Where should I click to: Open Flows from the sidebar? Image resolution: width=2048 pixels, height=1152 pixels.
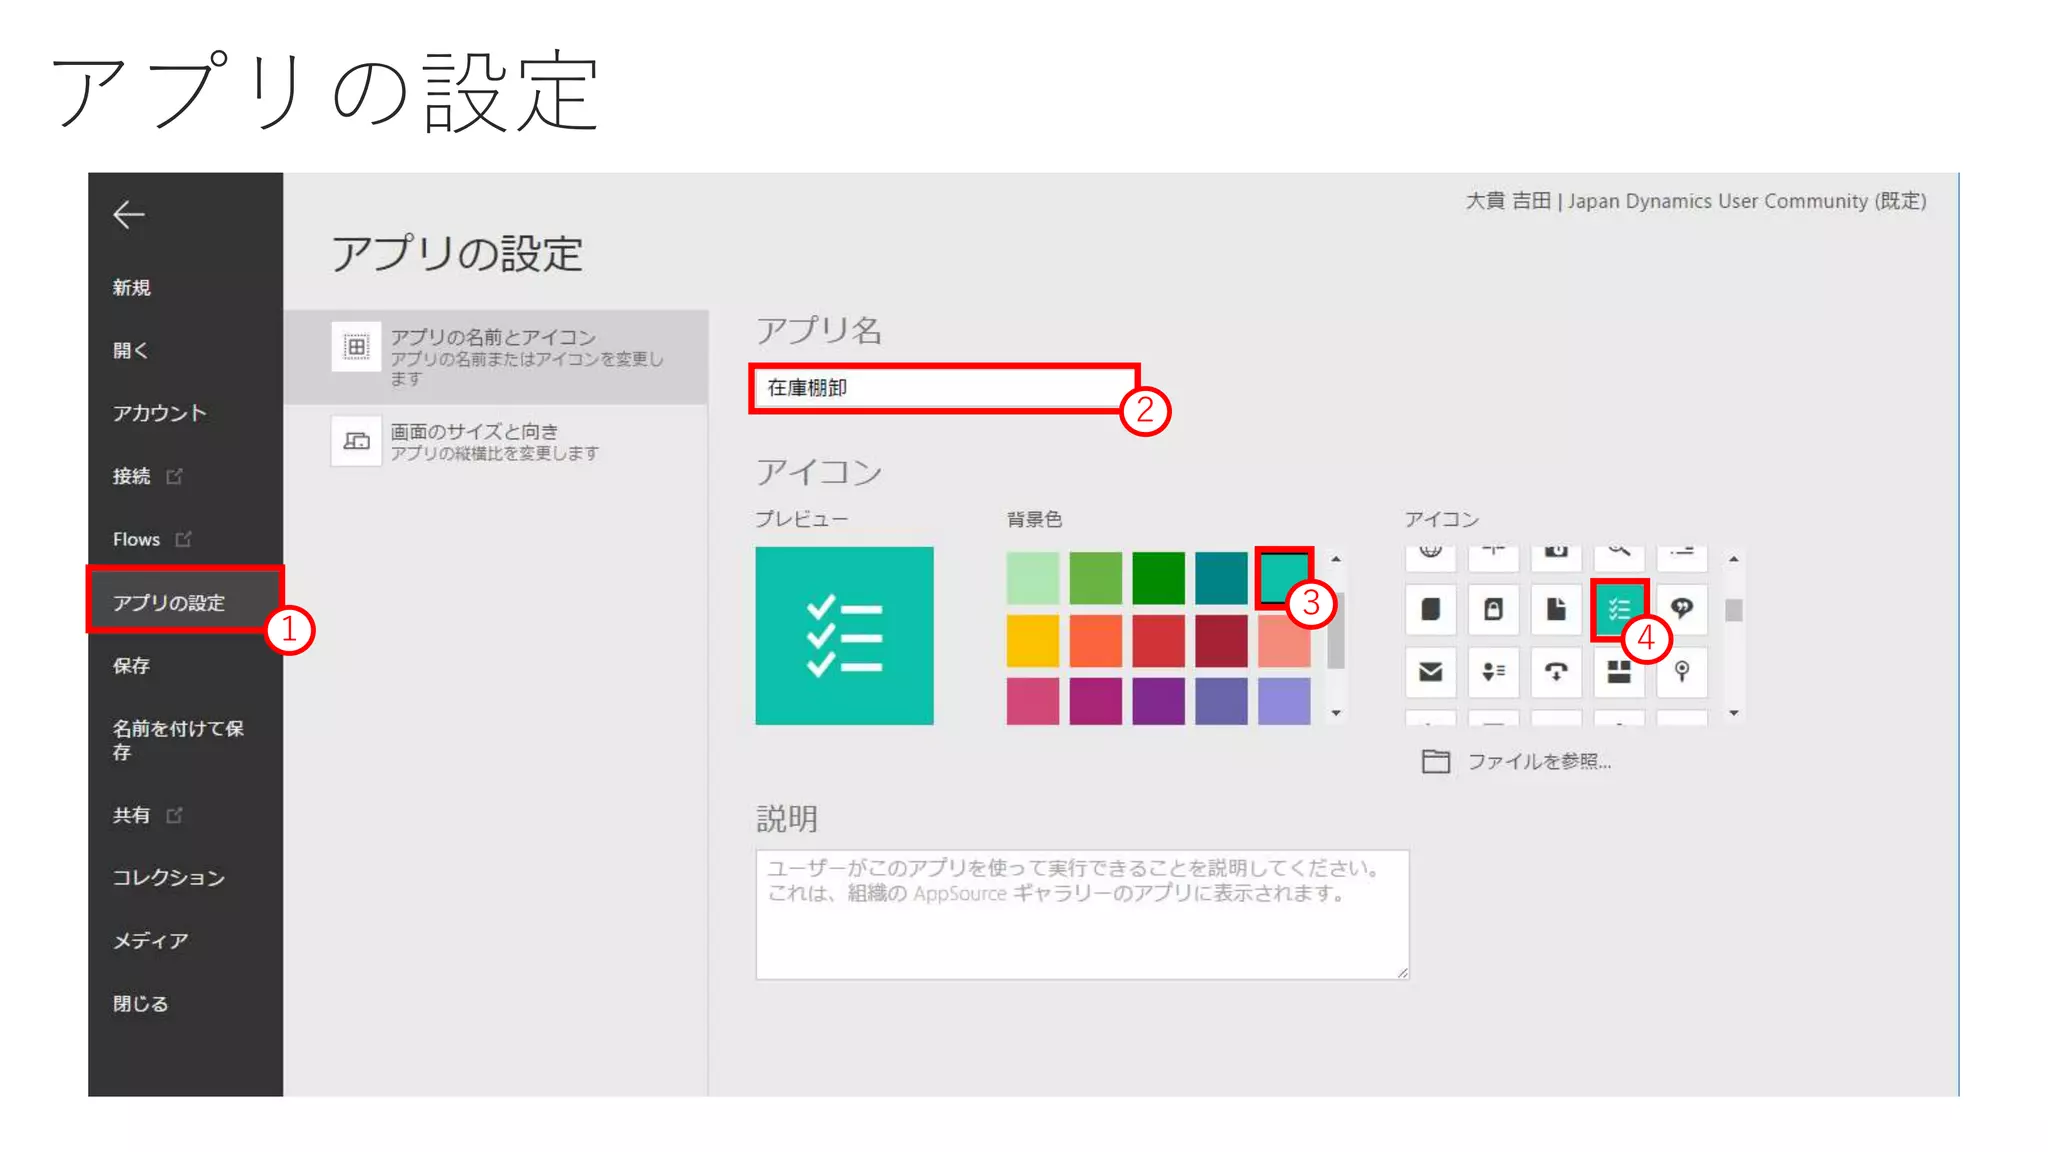click(x=136, y=539)
